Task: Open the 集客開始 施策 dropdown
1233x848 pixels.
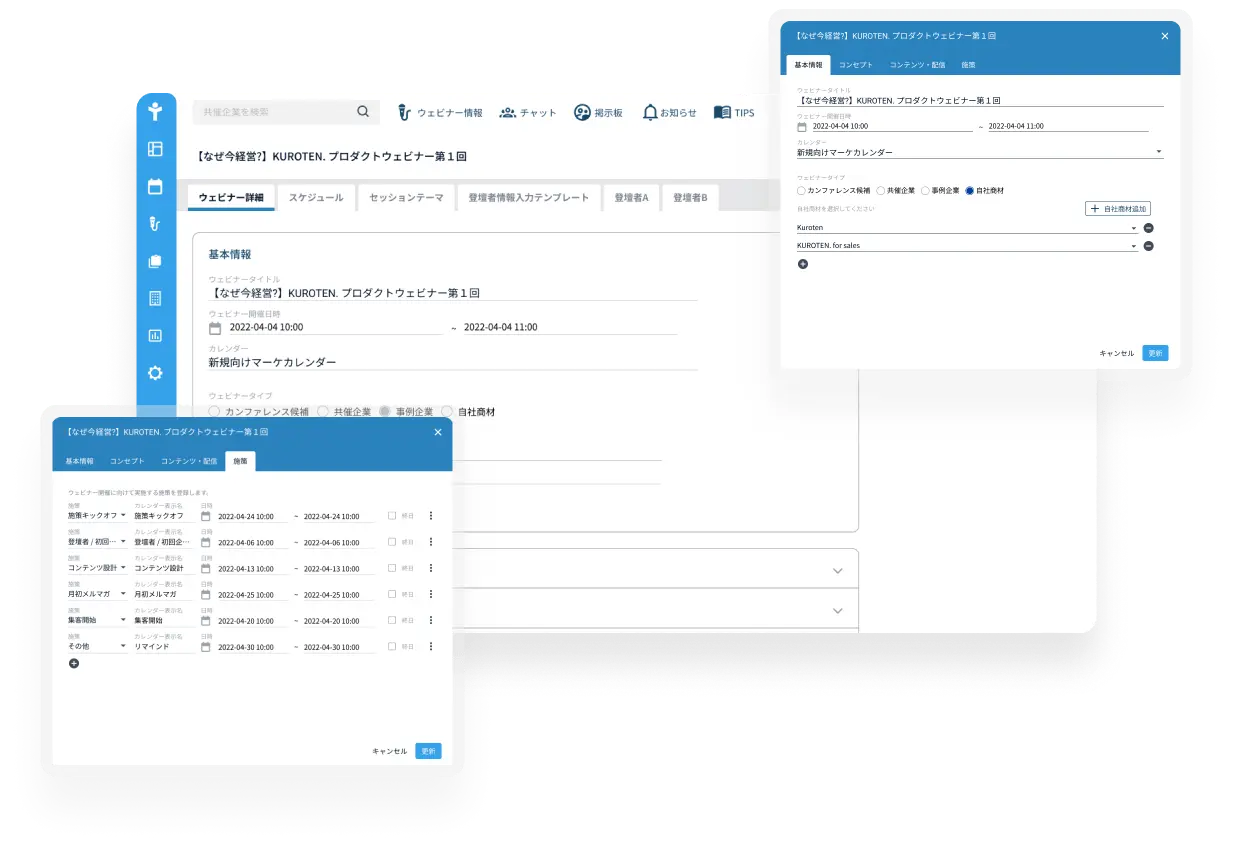Action: (x=98, y=620)
